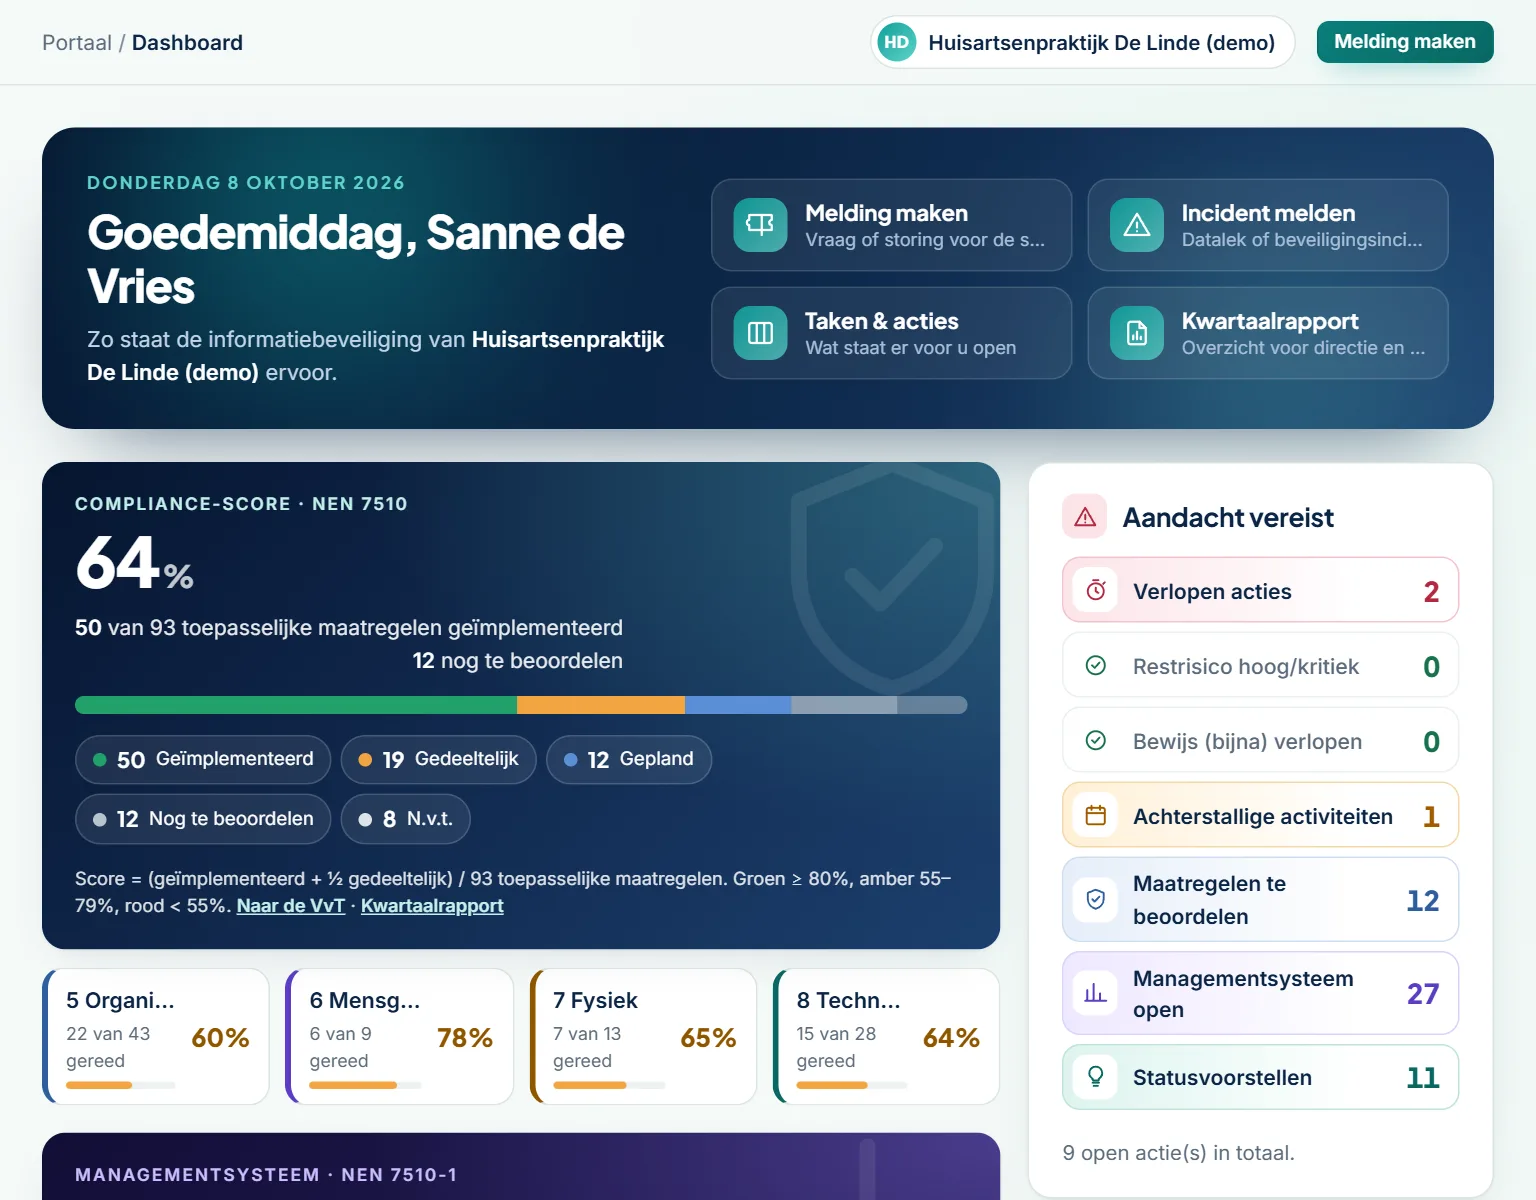
Task: Click the Incident melden warning triangle icon
Action: pos(1137,225)
